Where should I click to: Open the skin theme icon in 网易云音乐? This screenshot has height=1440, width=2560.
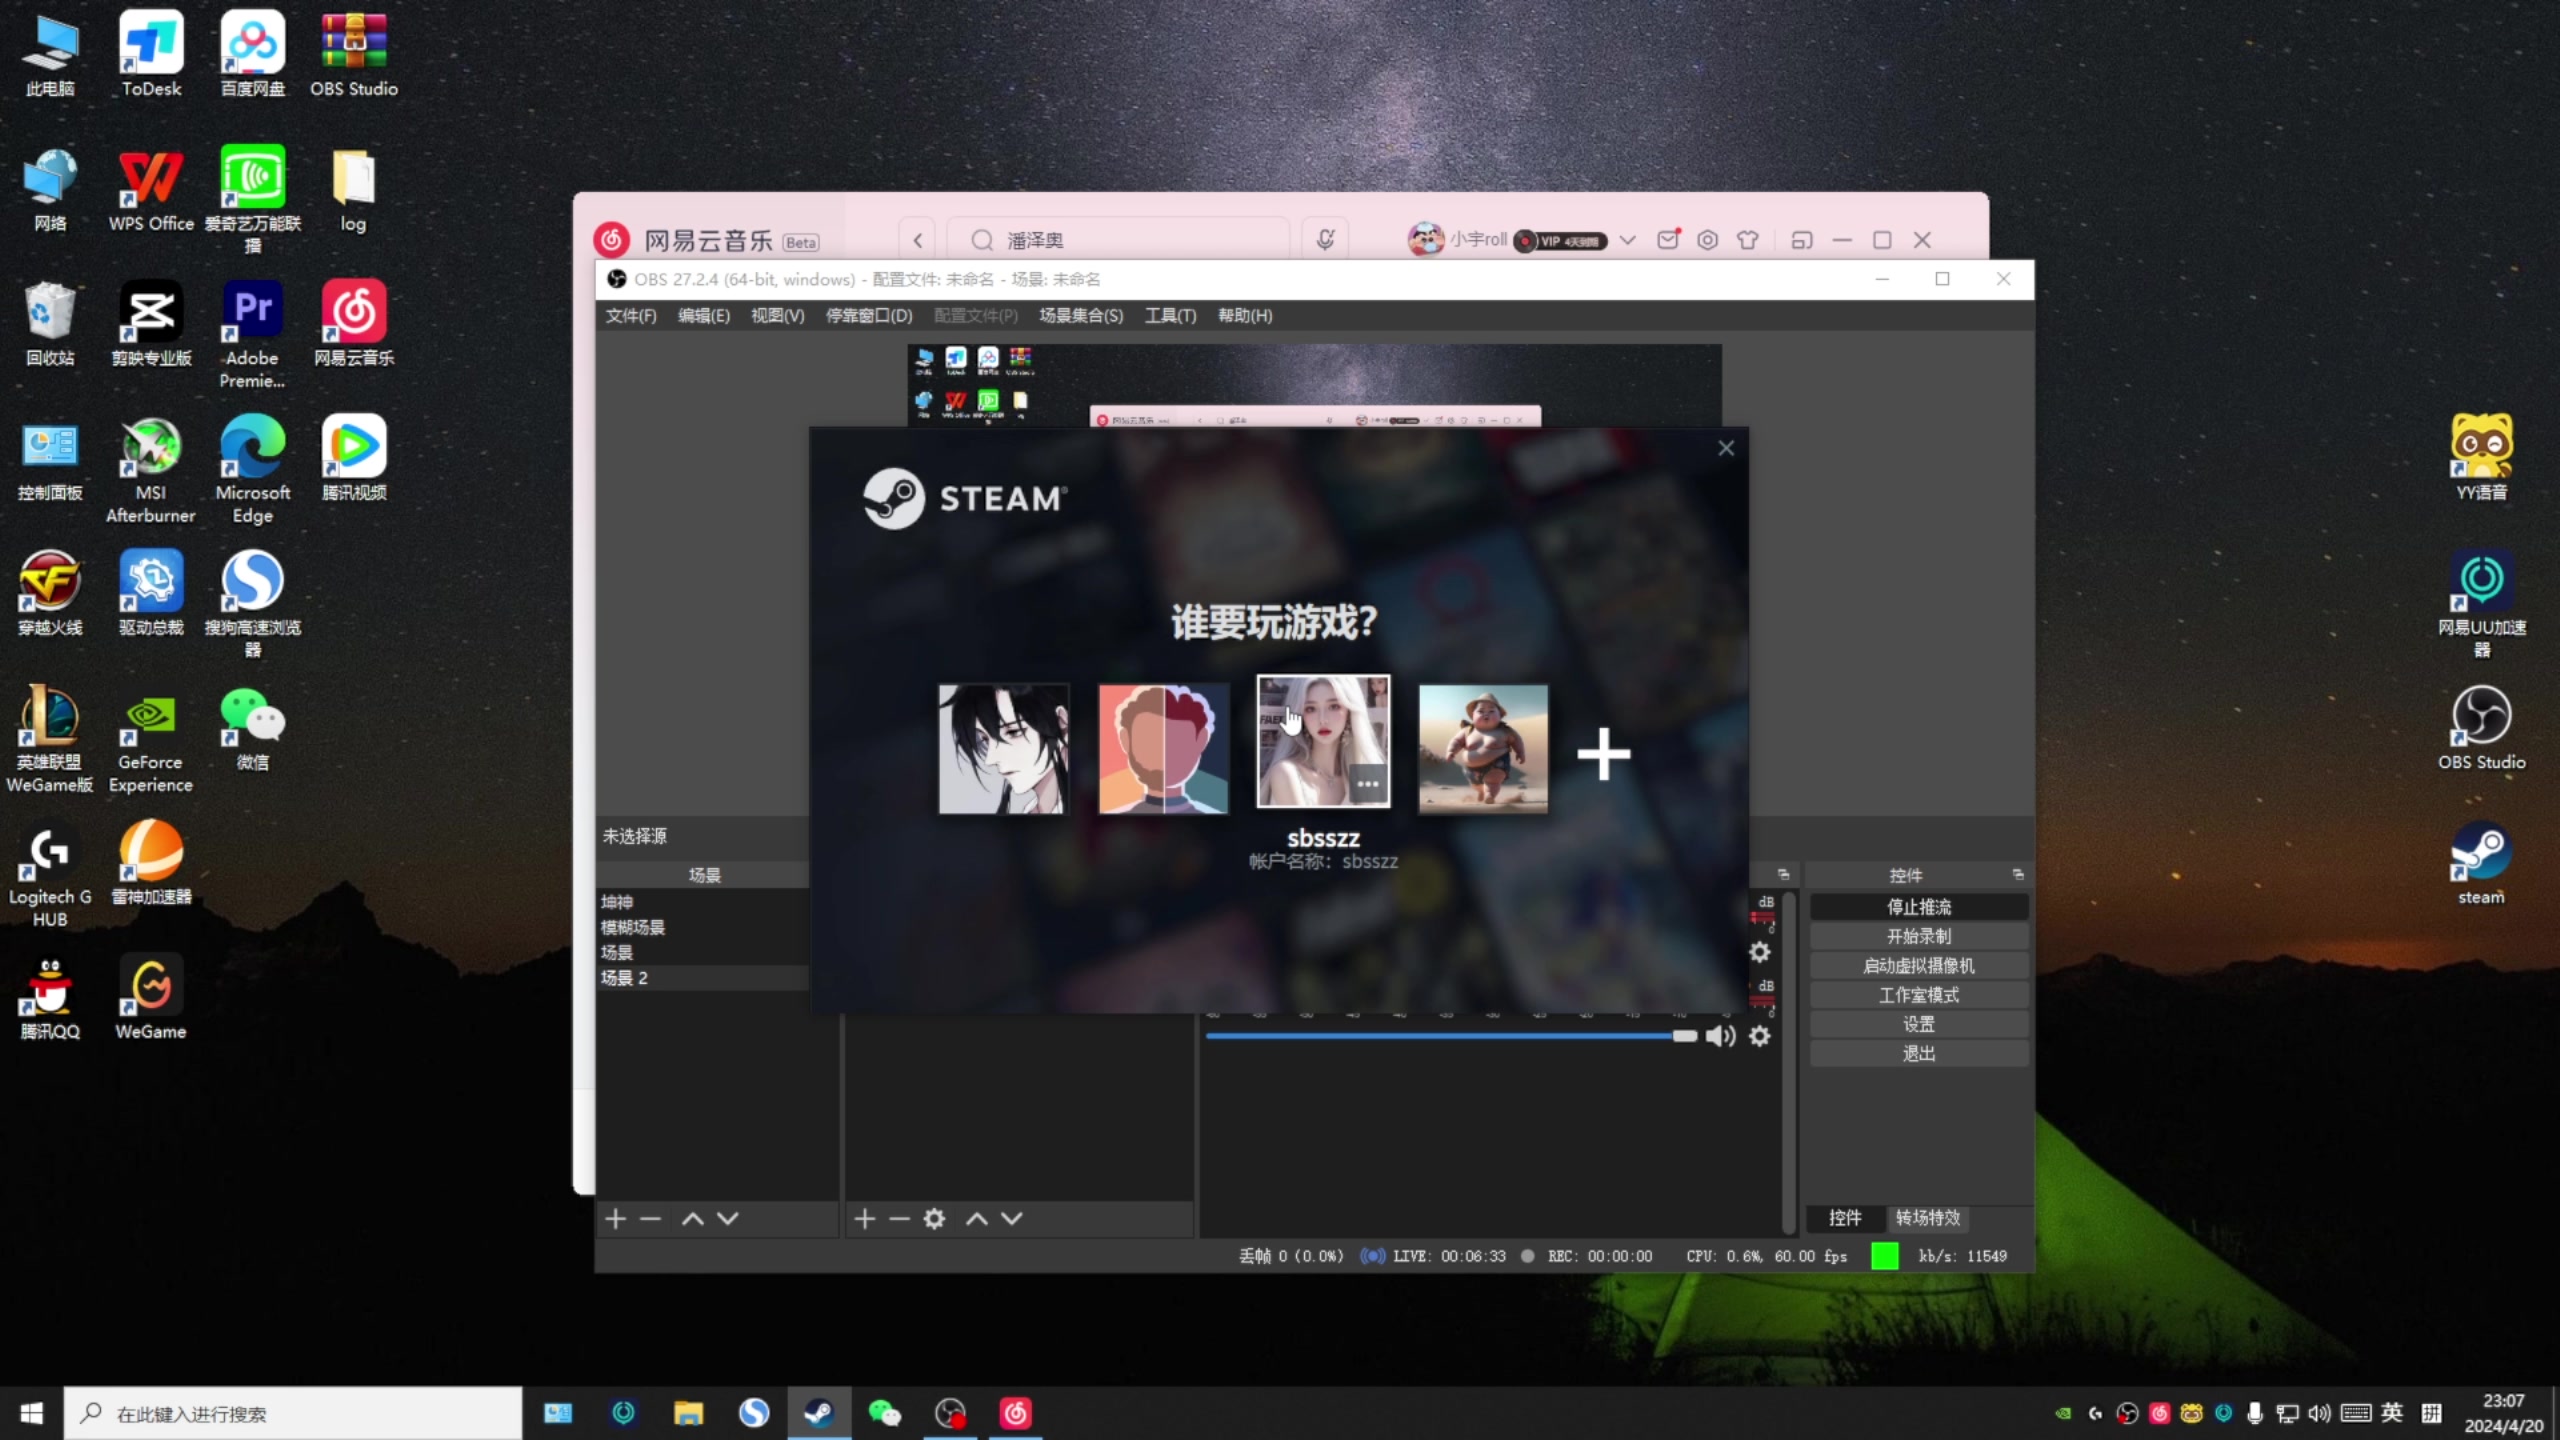pos(1747,240)
